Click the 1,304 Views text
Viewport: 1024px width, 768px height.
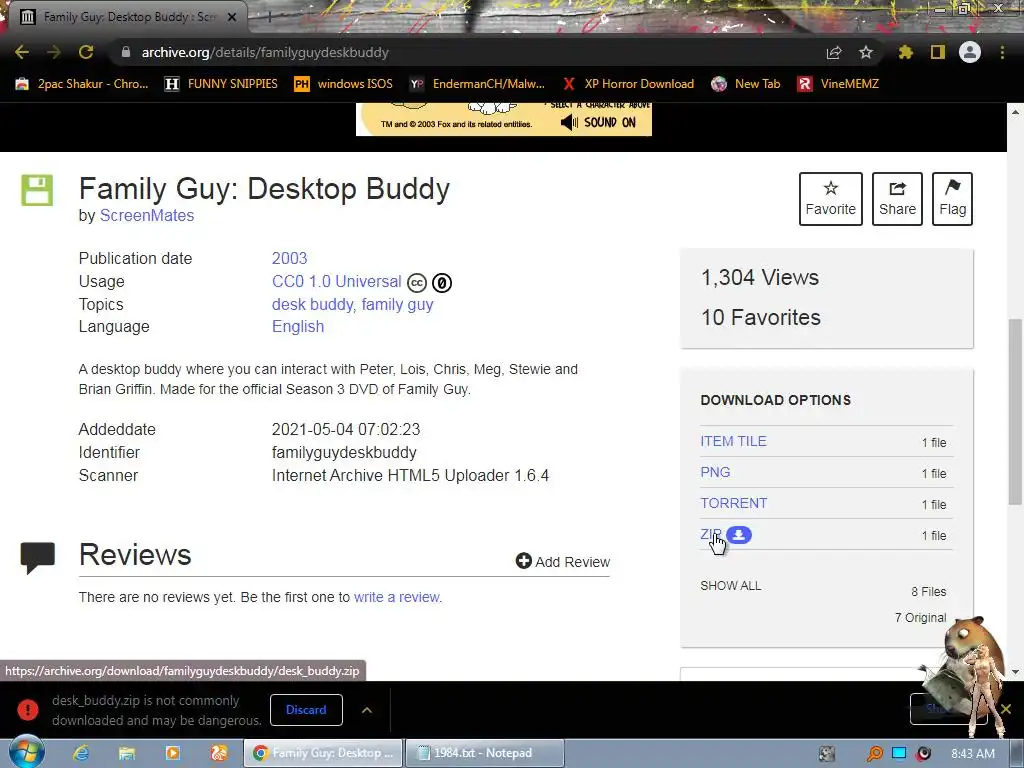[760, 278]
